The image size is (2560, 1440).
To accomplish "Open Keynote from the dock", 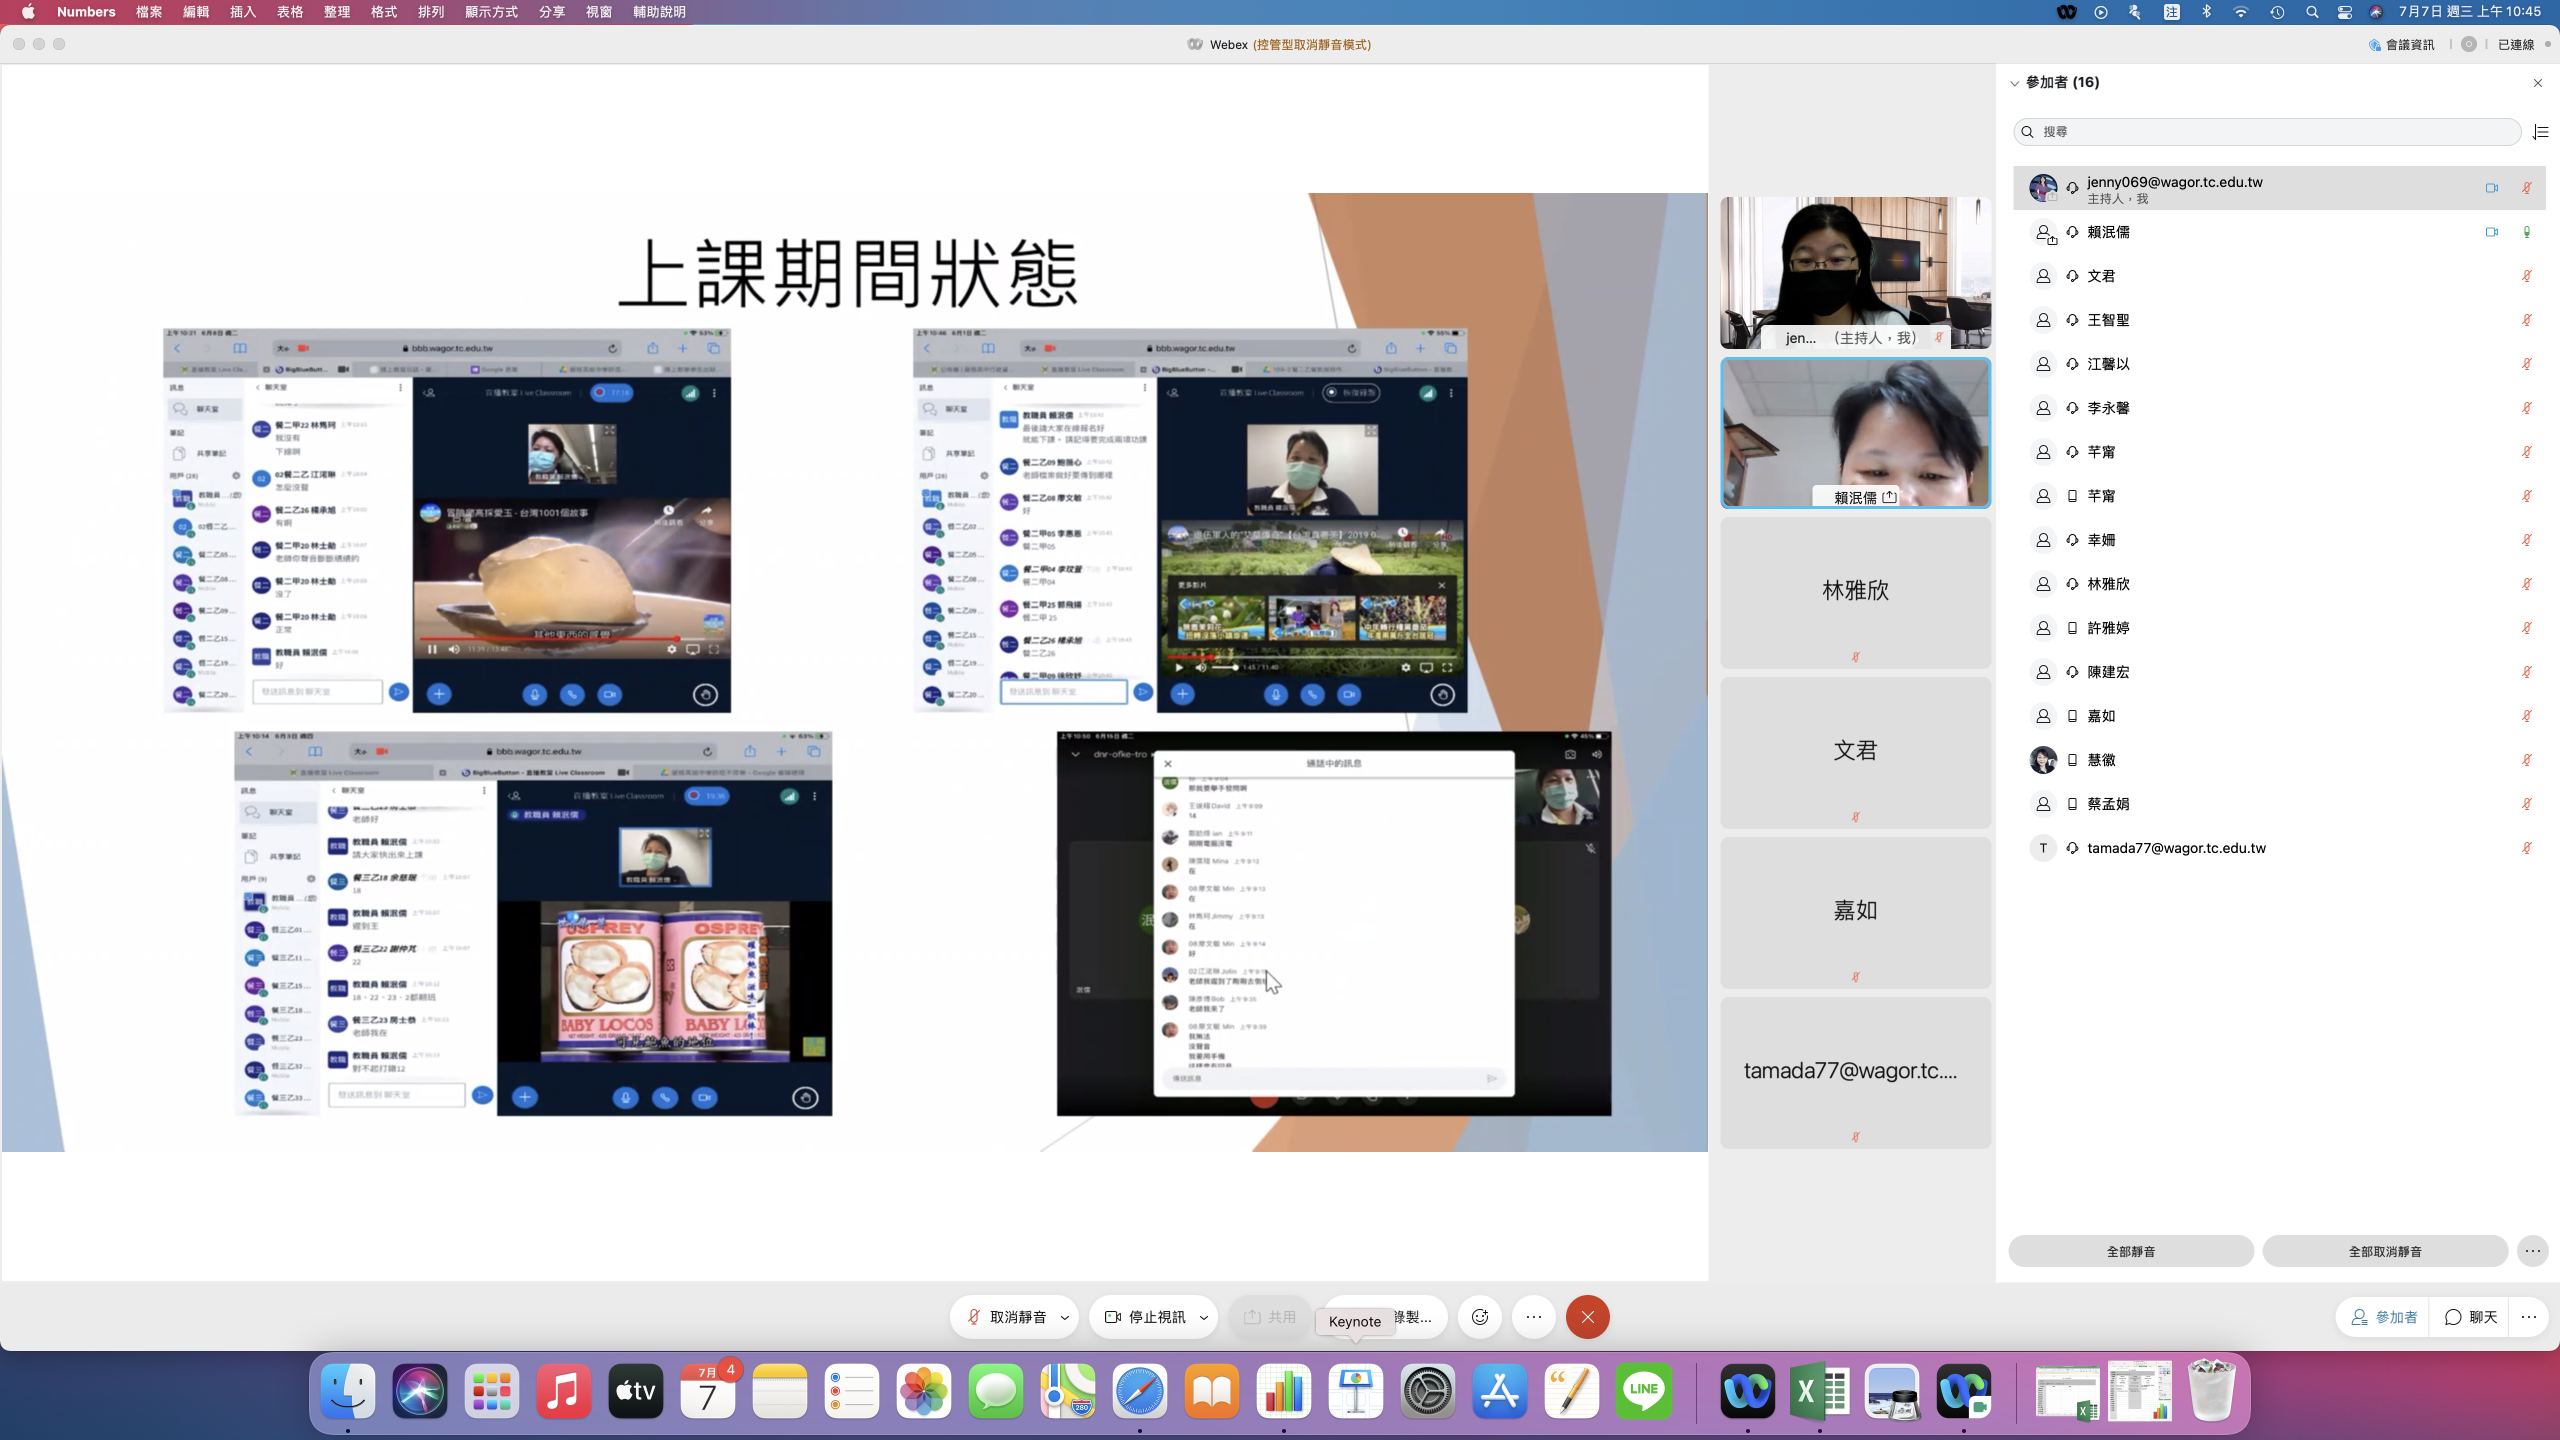I will 1355,1391.
